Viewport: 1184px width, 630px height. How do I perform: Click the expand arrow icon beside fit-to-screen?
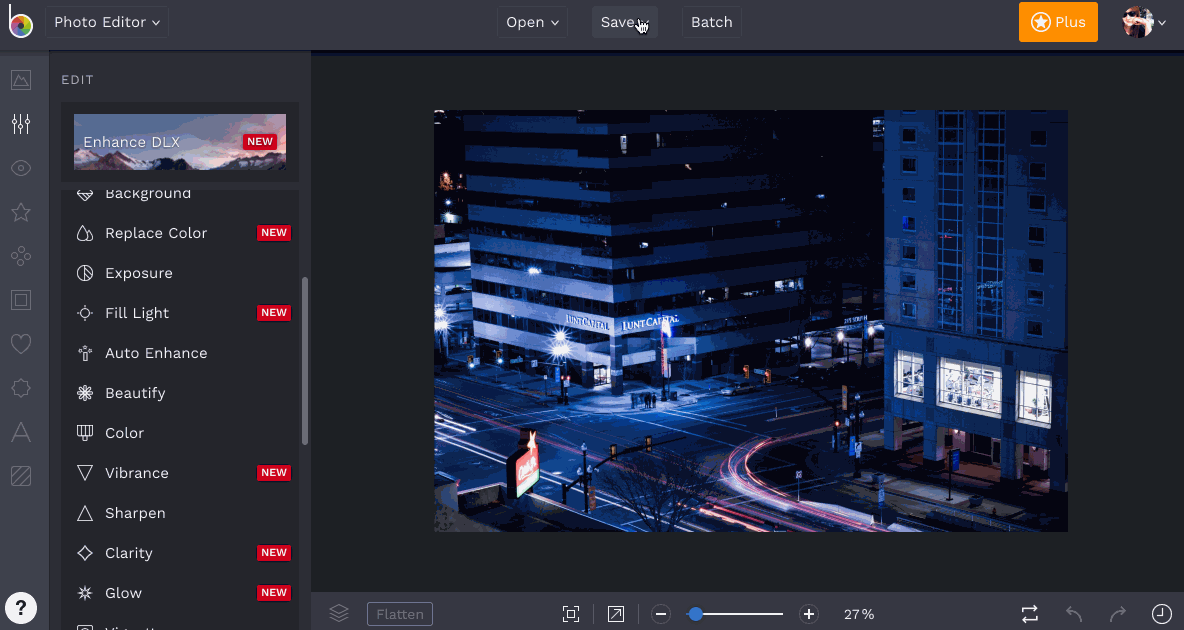pyautogui.click(x=616, y=614)
